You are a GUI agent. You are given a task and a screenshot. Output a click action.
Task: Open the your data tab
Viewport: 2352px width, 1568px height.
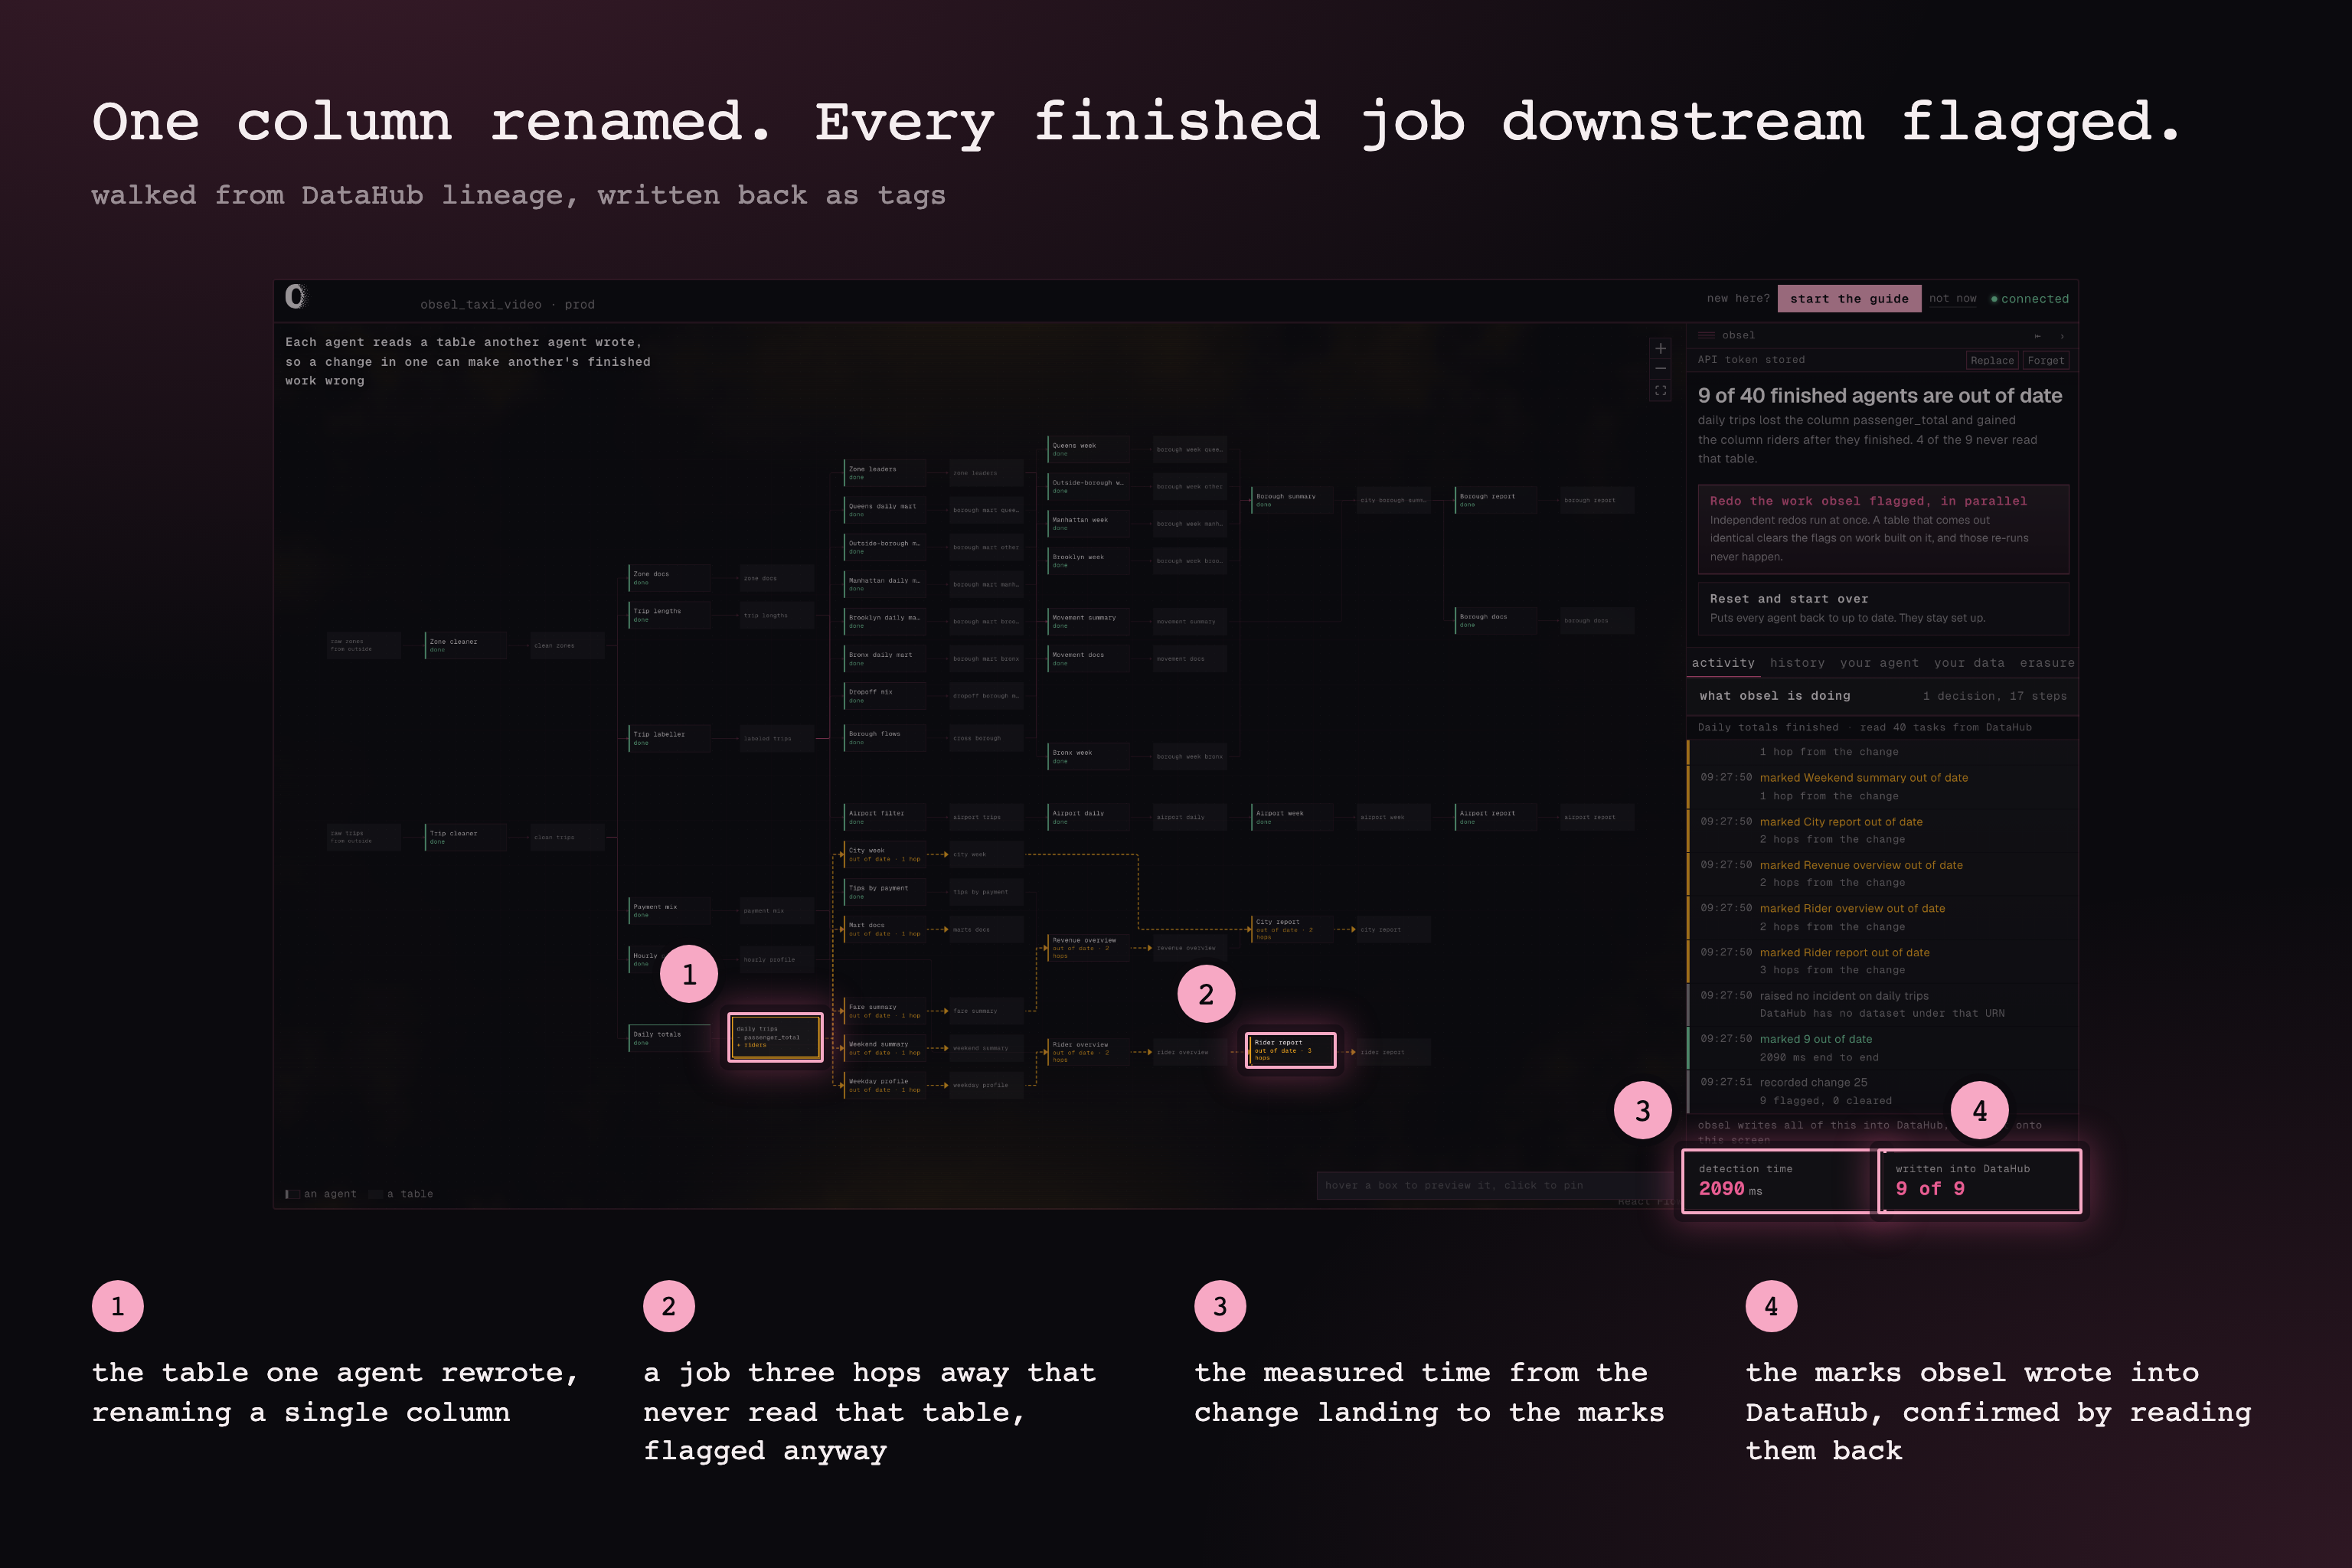1969,662
